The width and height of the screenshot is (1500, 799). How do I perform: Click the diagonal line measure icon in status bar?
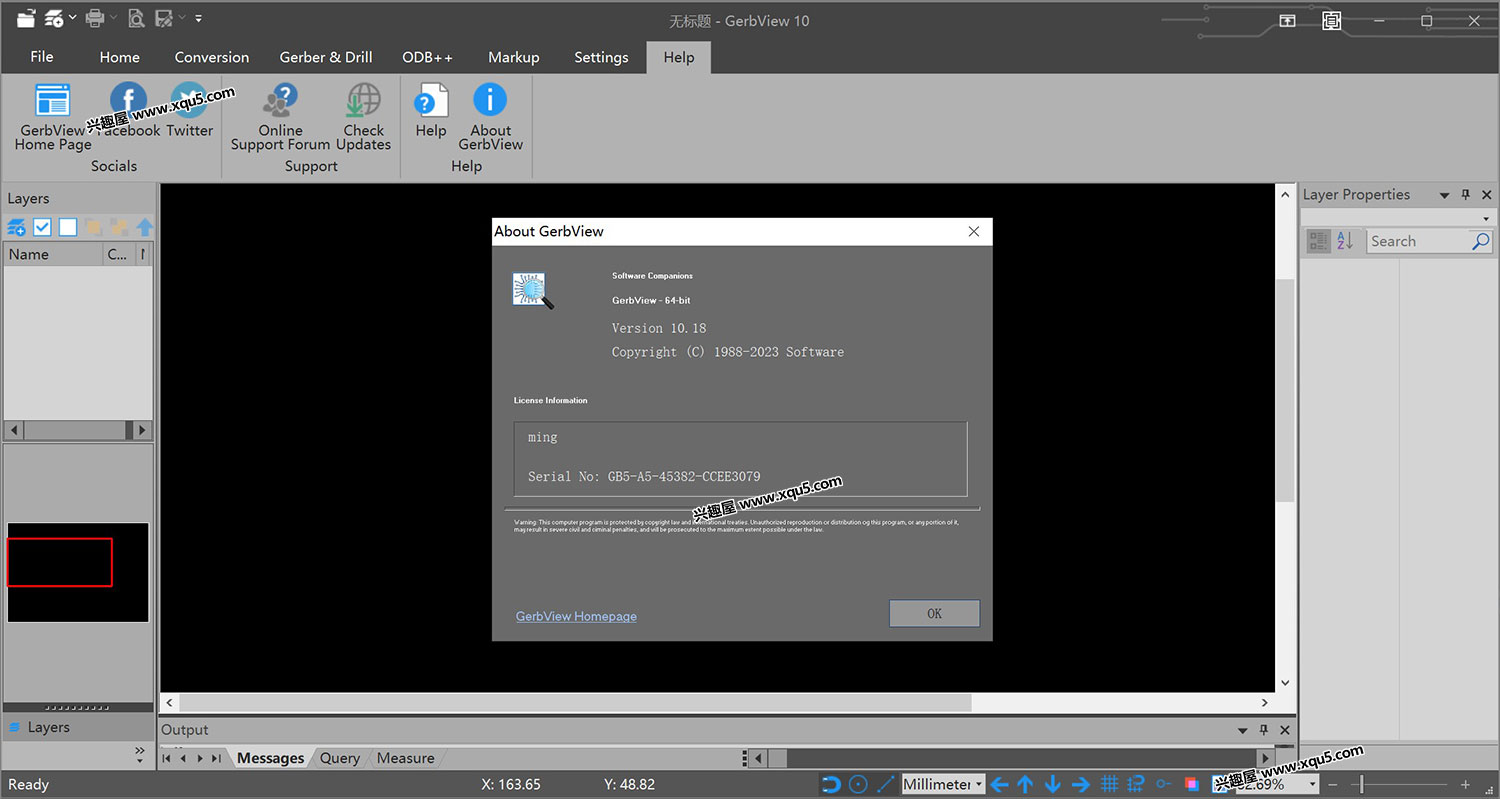click(x=886, y=784)
